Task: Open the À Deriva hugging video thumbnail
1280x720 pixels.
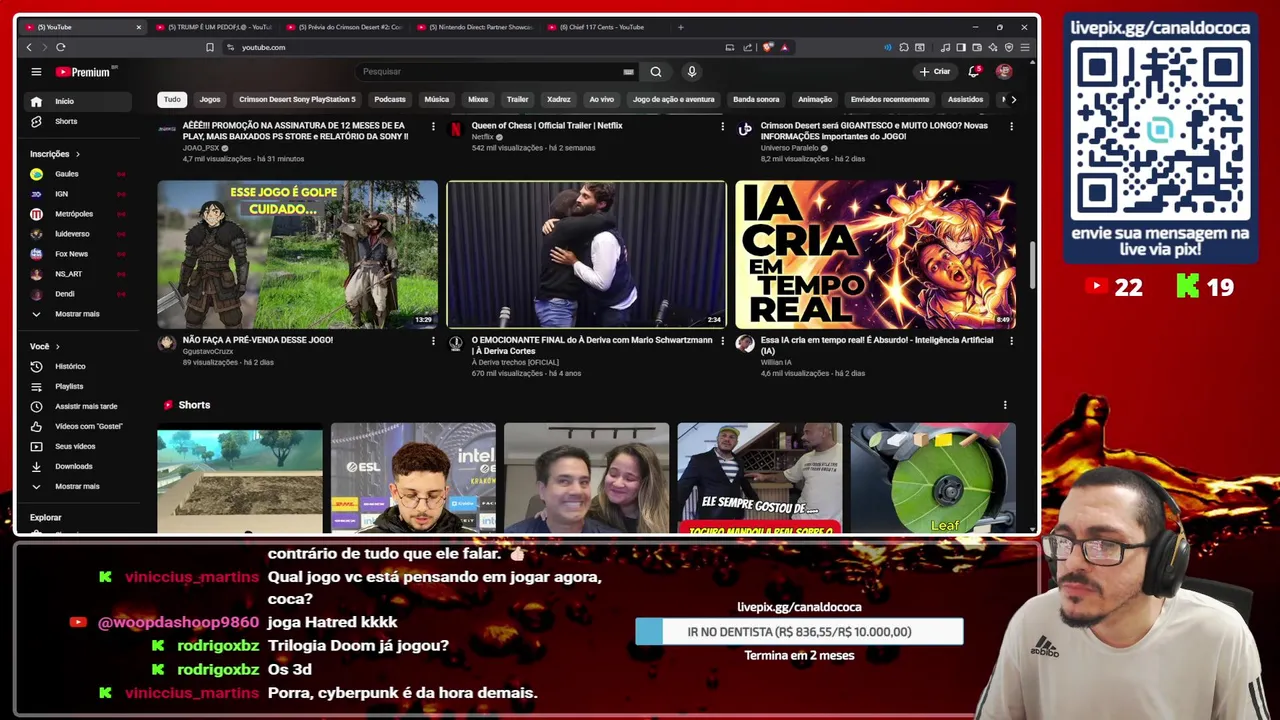Action: tap(586, 254)
